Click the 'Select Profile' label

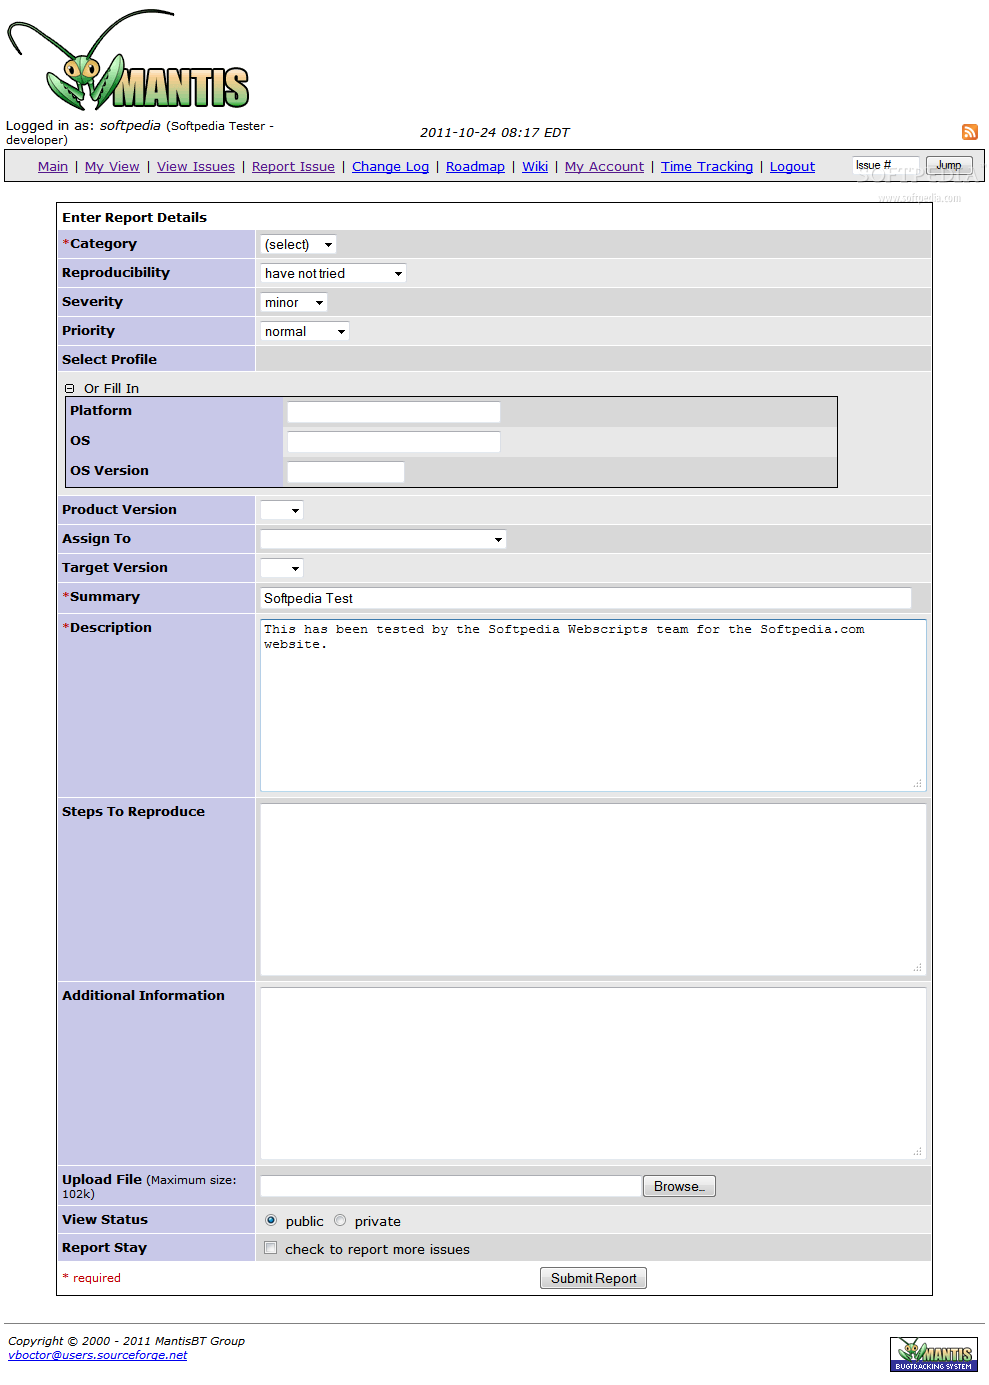pos(109,360)
